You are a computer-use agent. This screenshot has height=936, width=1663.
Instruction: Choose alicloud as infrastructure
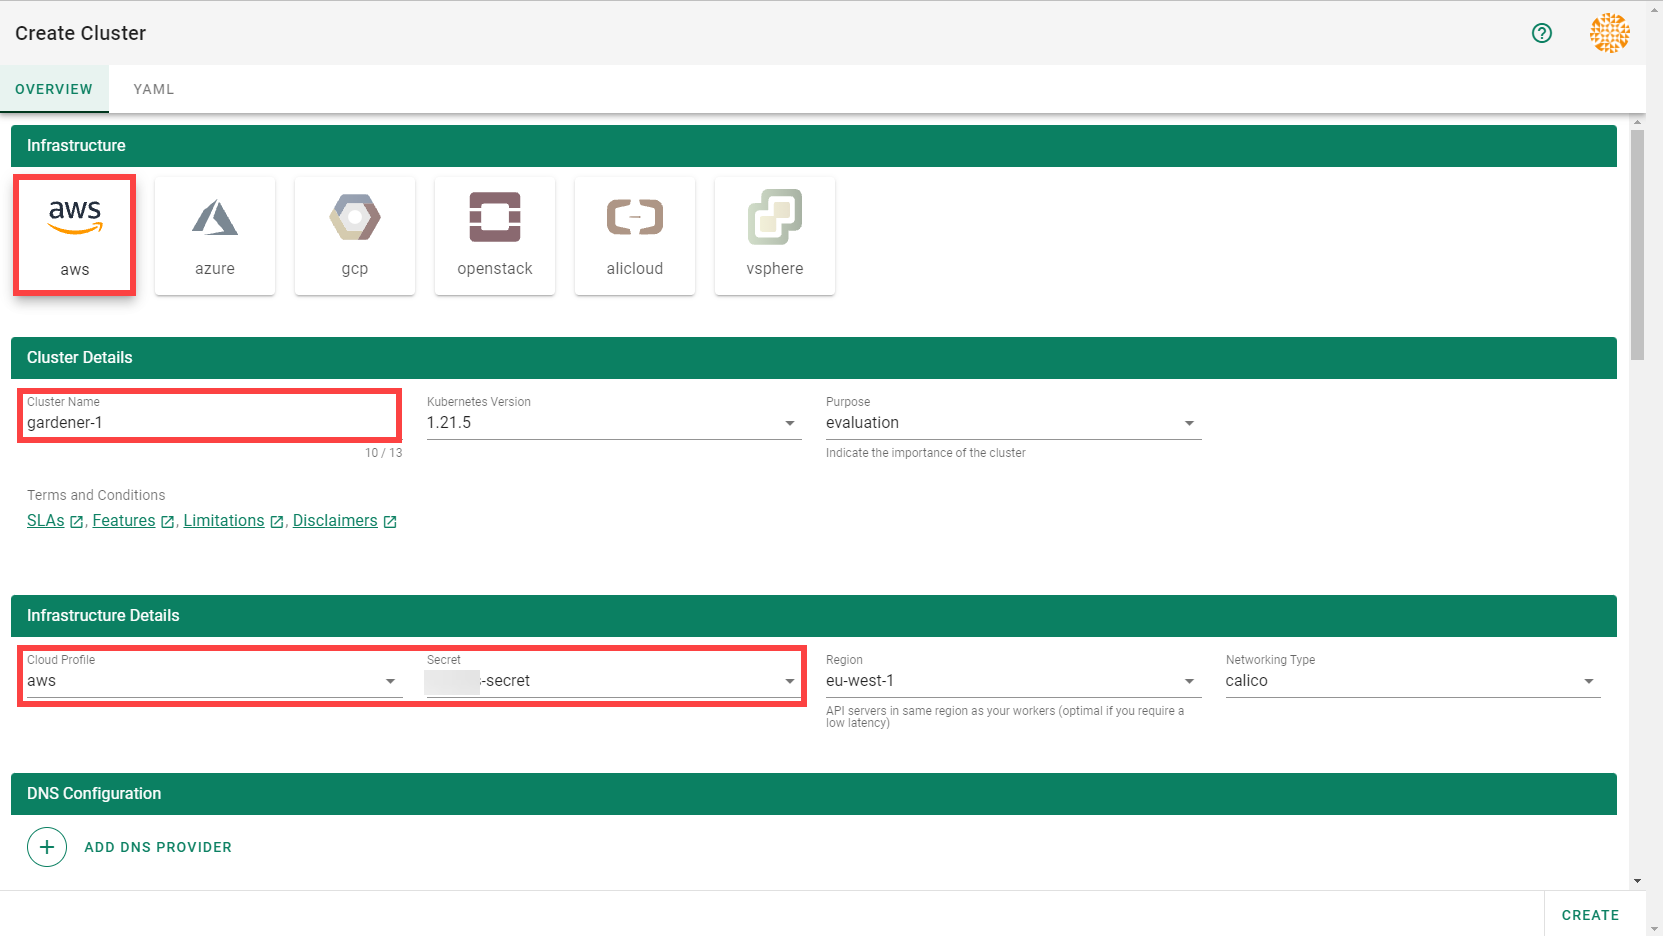click(635, 236)
